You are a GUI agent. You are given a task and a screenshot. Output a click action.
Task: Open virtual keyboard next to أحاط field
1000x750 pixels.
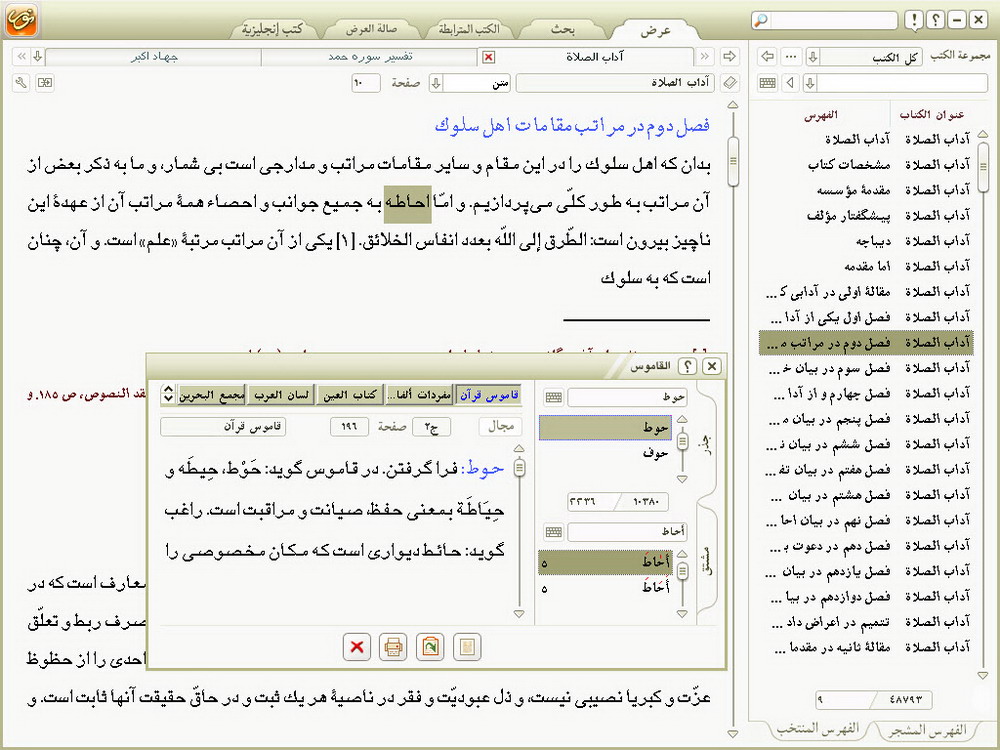[x=554, y=531]
